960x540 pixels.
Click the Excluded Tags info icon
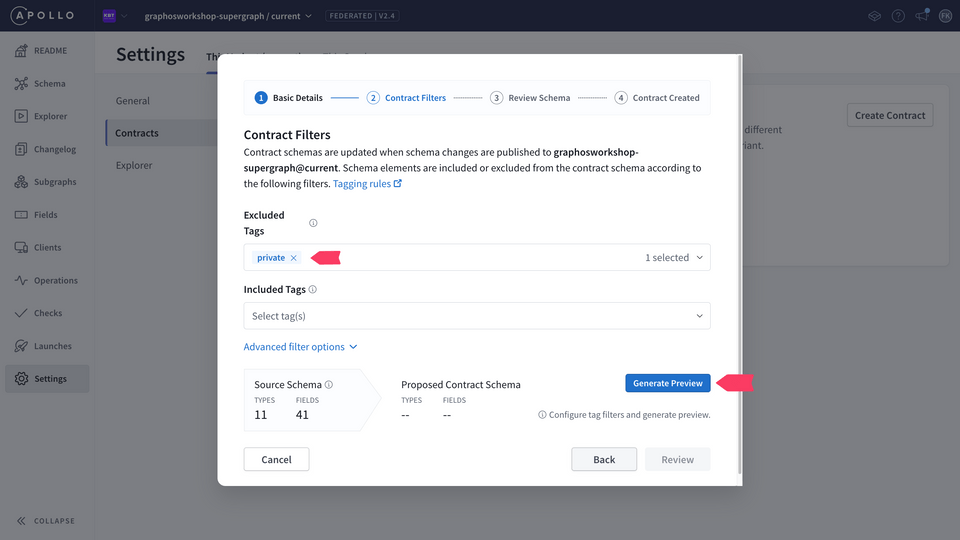click(313, 223)
